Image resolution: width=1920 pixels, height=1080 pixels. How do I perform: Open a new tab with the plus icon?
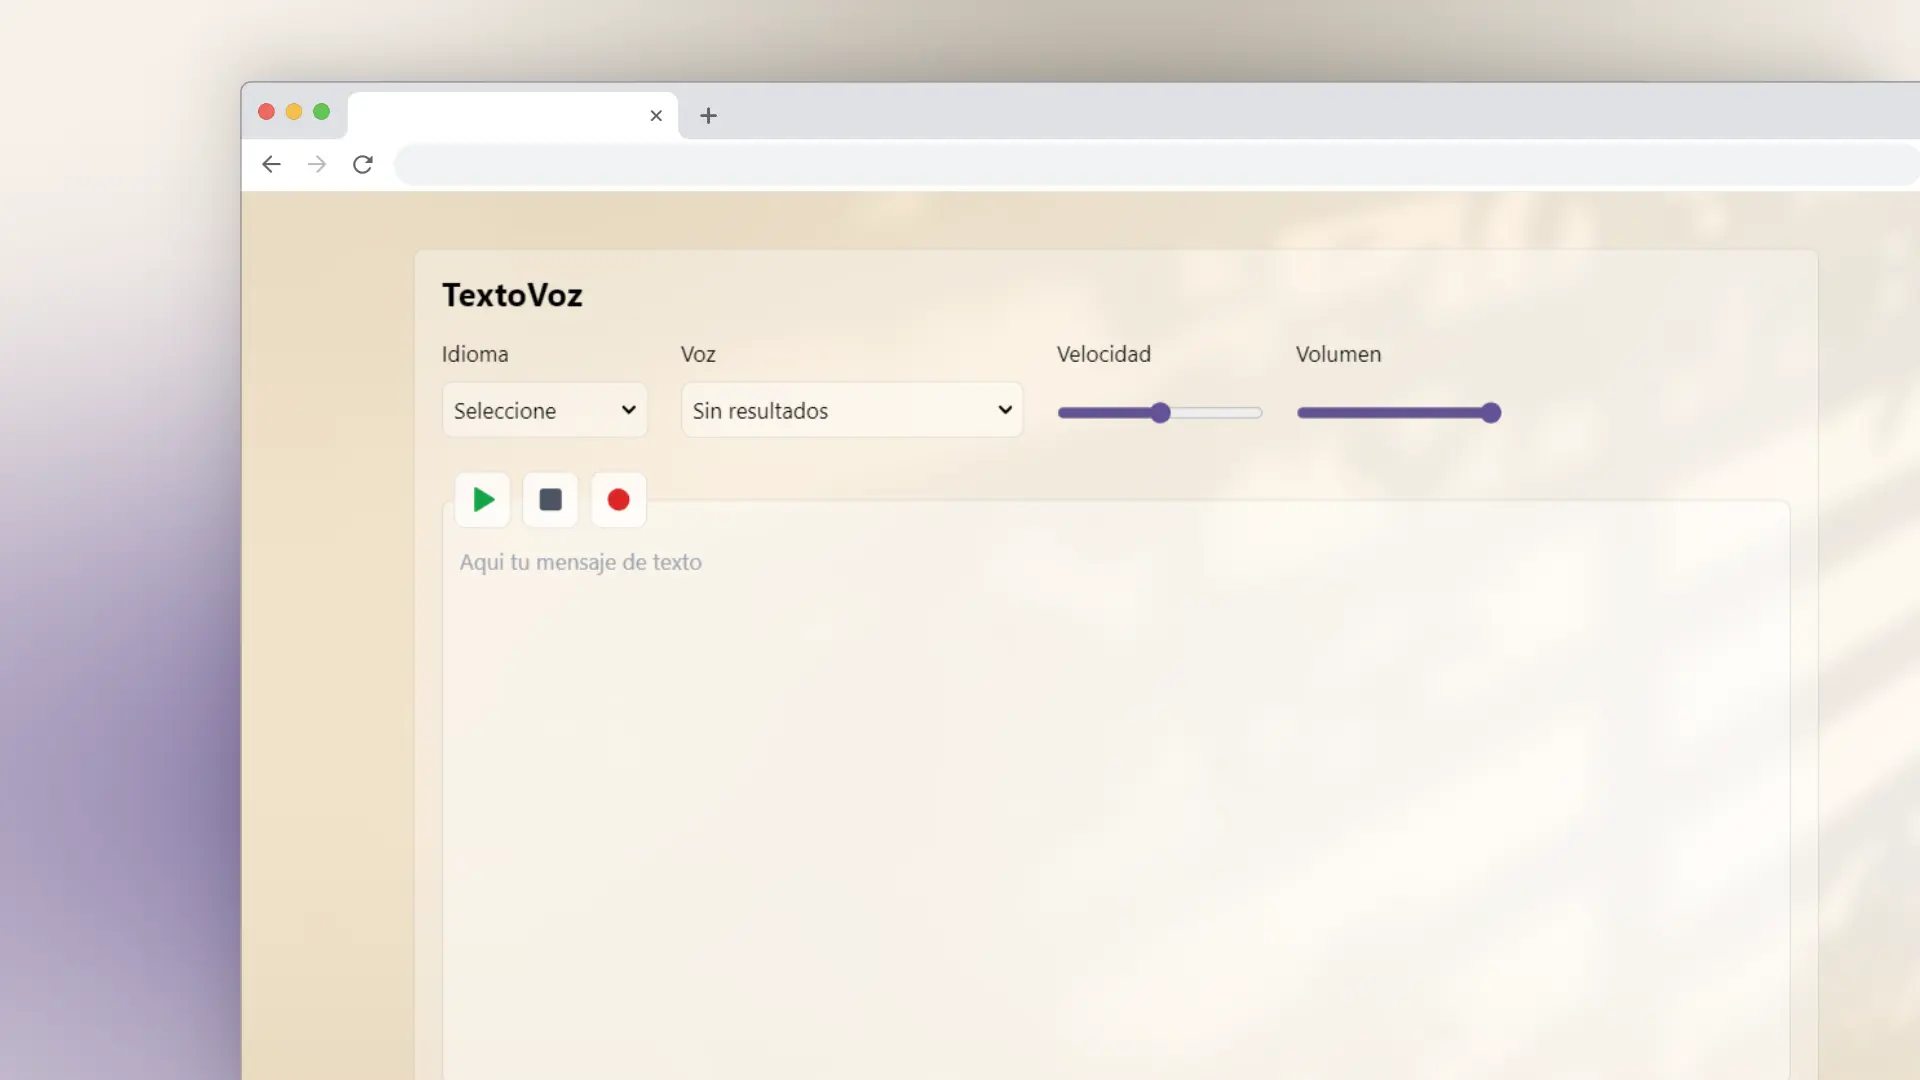pos(708,116)
